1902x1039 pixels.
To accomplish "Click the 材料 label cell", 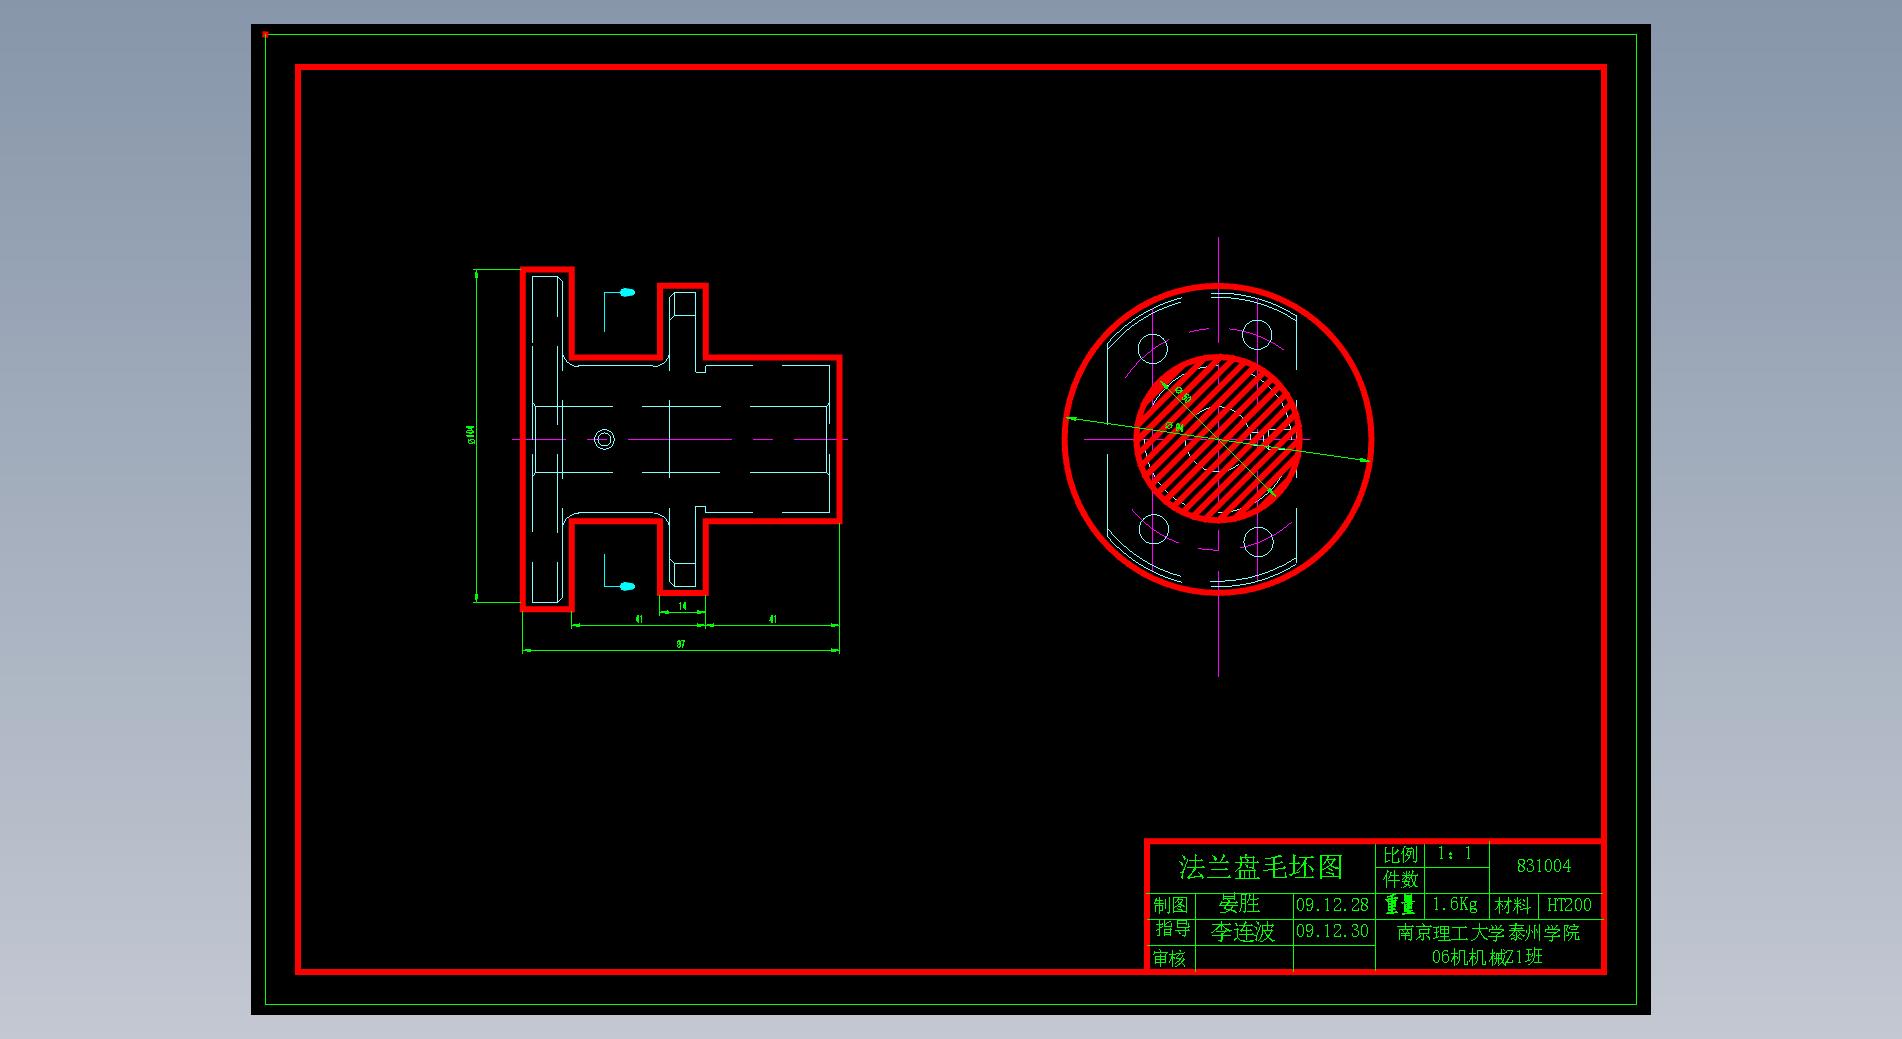I will (x=1512, y=905).
